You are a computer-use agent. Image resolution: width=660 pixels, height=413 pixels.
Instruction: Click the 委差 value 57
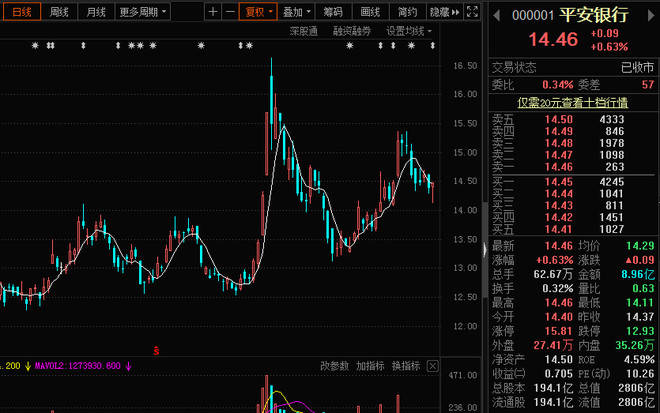pyautogui.click(x=647, y=85)
